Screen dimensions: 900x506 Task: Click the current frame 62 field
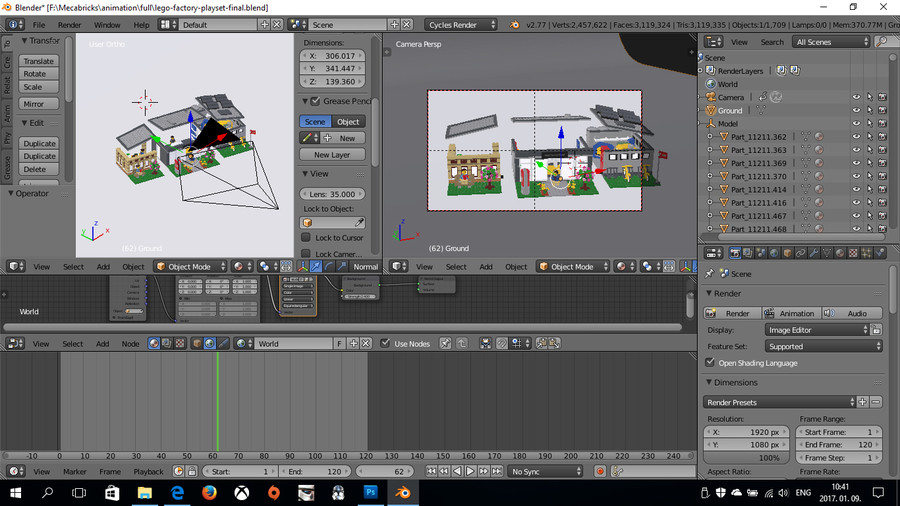[x=384, y=471]
